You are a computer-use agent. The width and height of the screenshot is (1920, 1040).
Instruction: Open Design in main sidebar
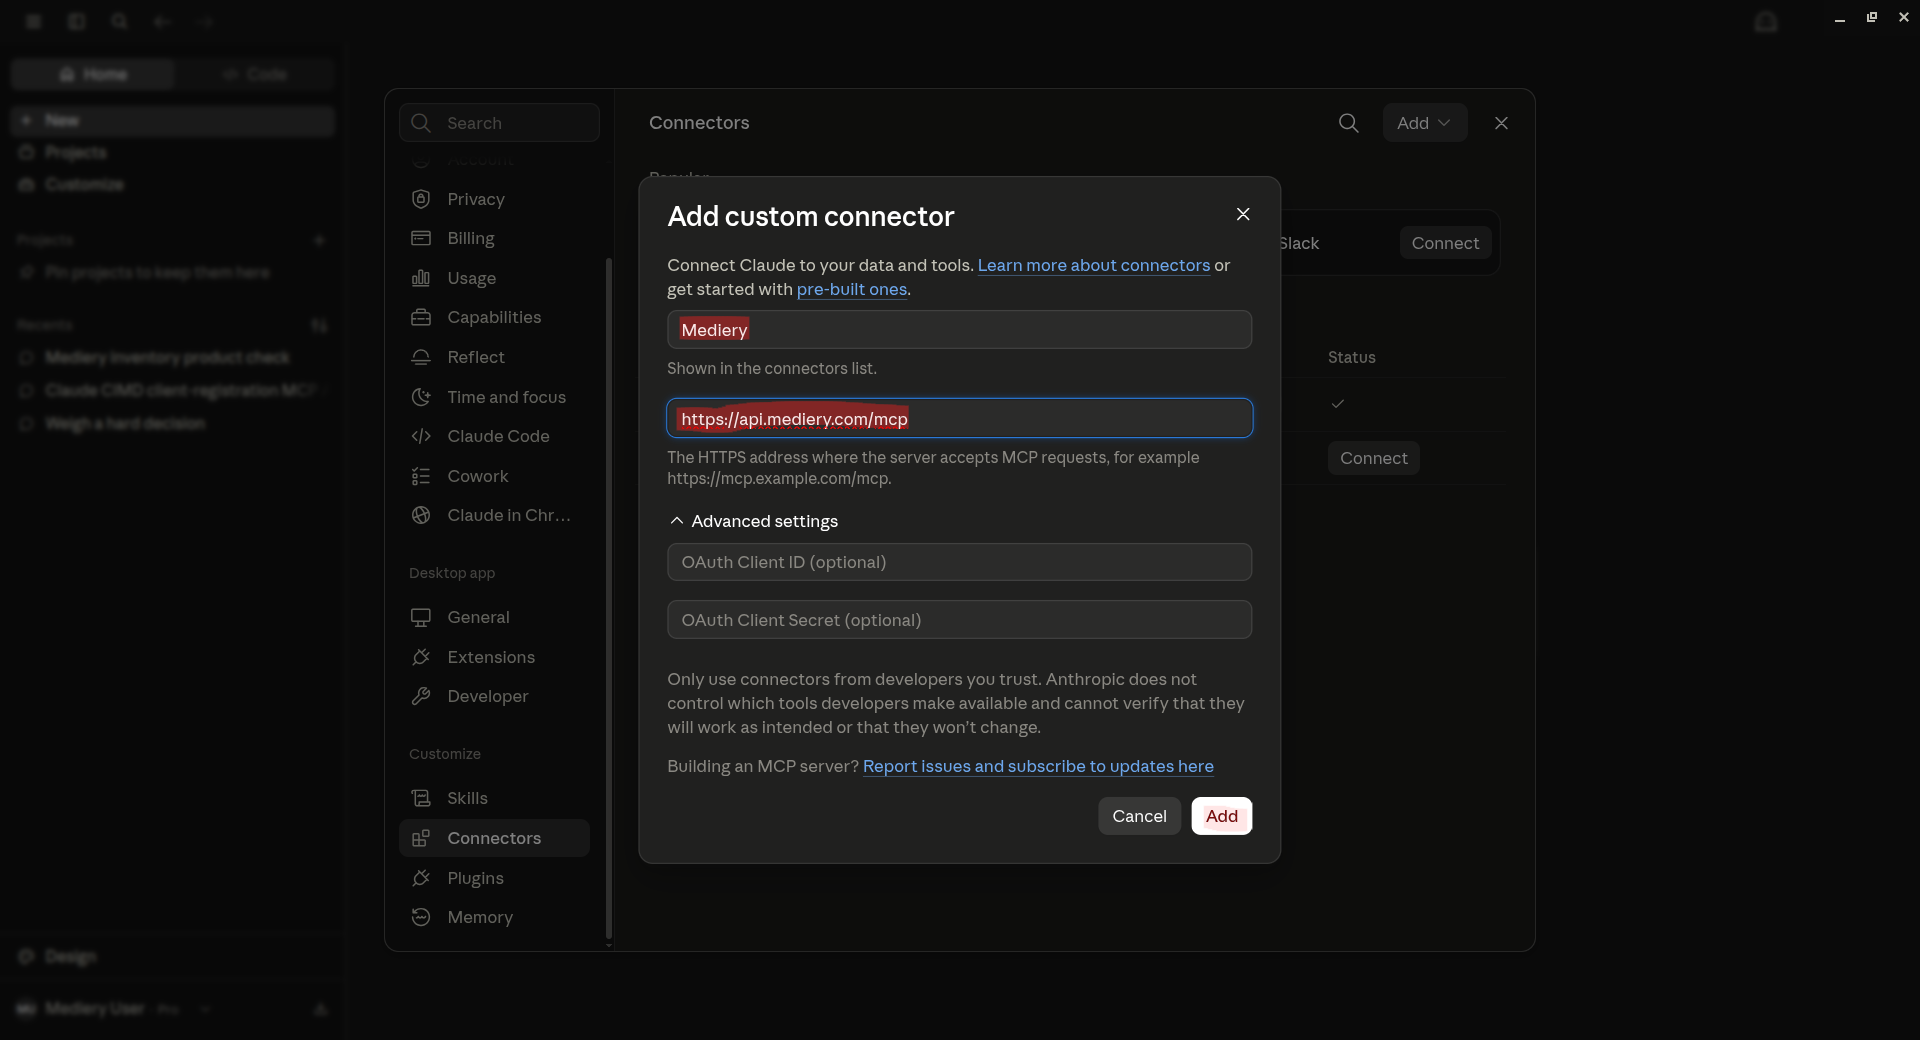(172, 956)
